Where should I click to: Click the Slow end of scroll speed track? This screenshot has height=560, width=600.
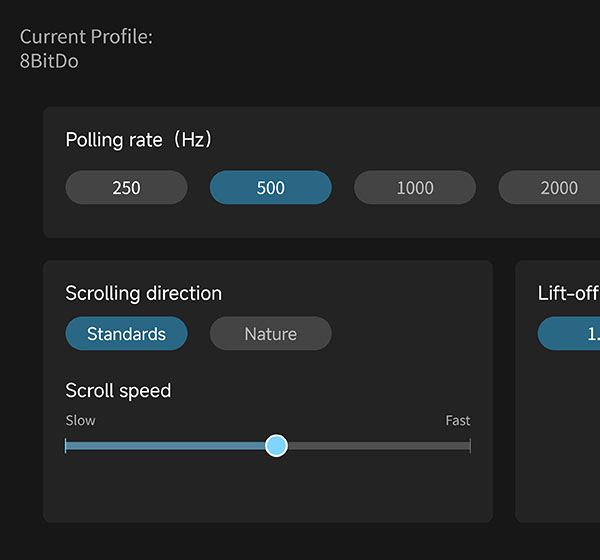click(66, 446)
